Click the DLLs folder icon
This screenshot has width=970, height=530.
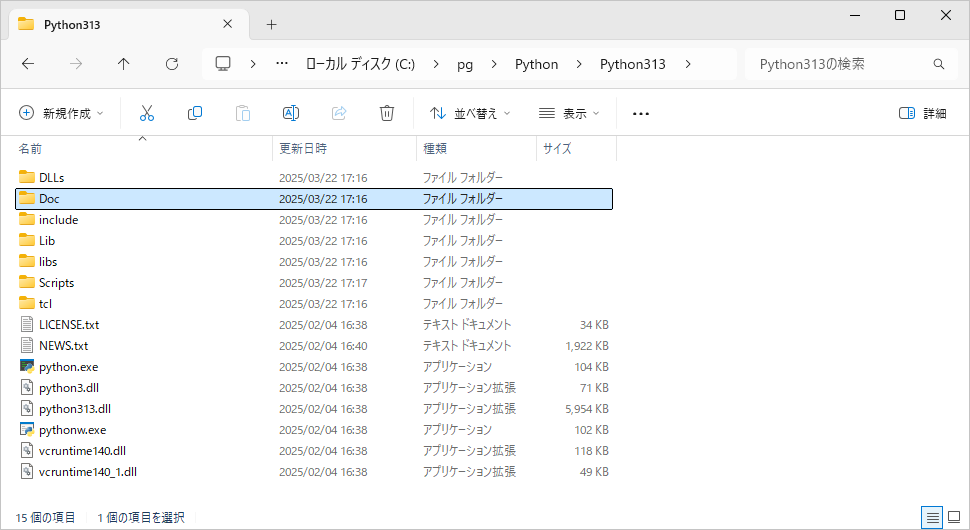tap(27, 177)
